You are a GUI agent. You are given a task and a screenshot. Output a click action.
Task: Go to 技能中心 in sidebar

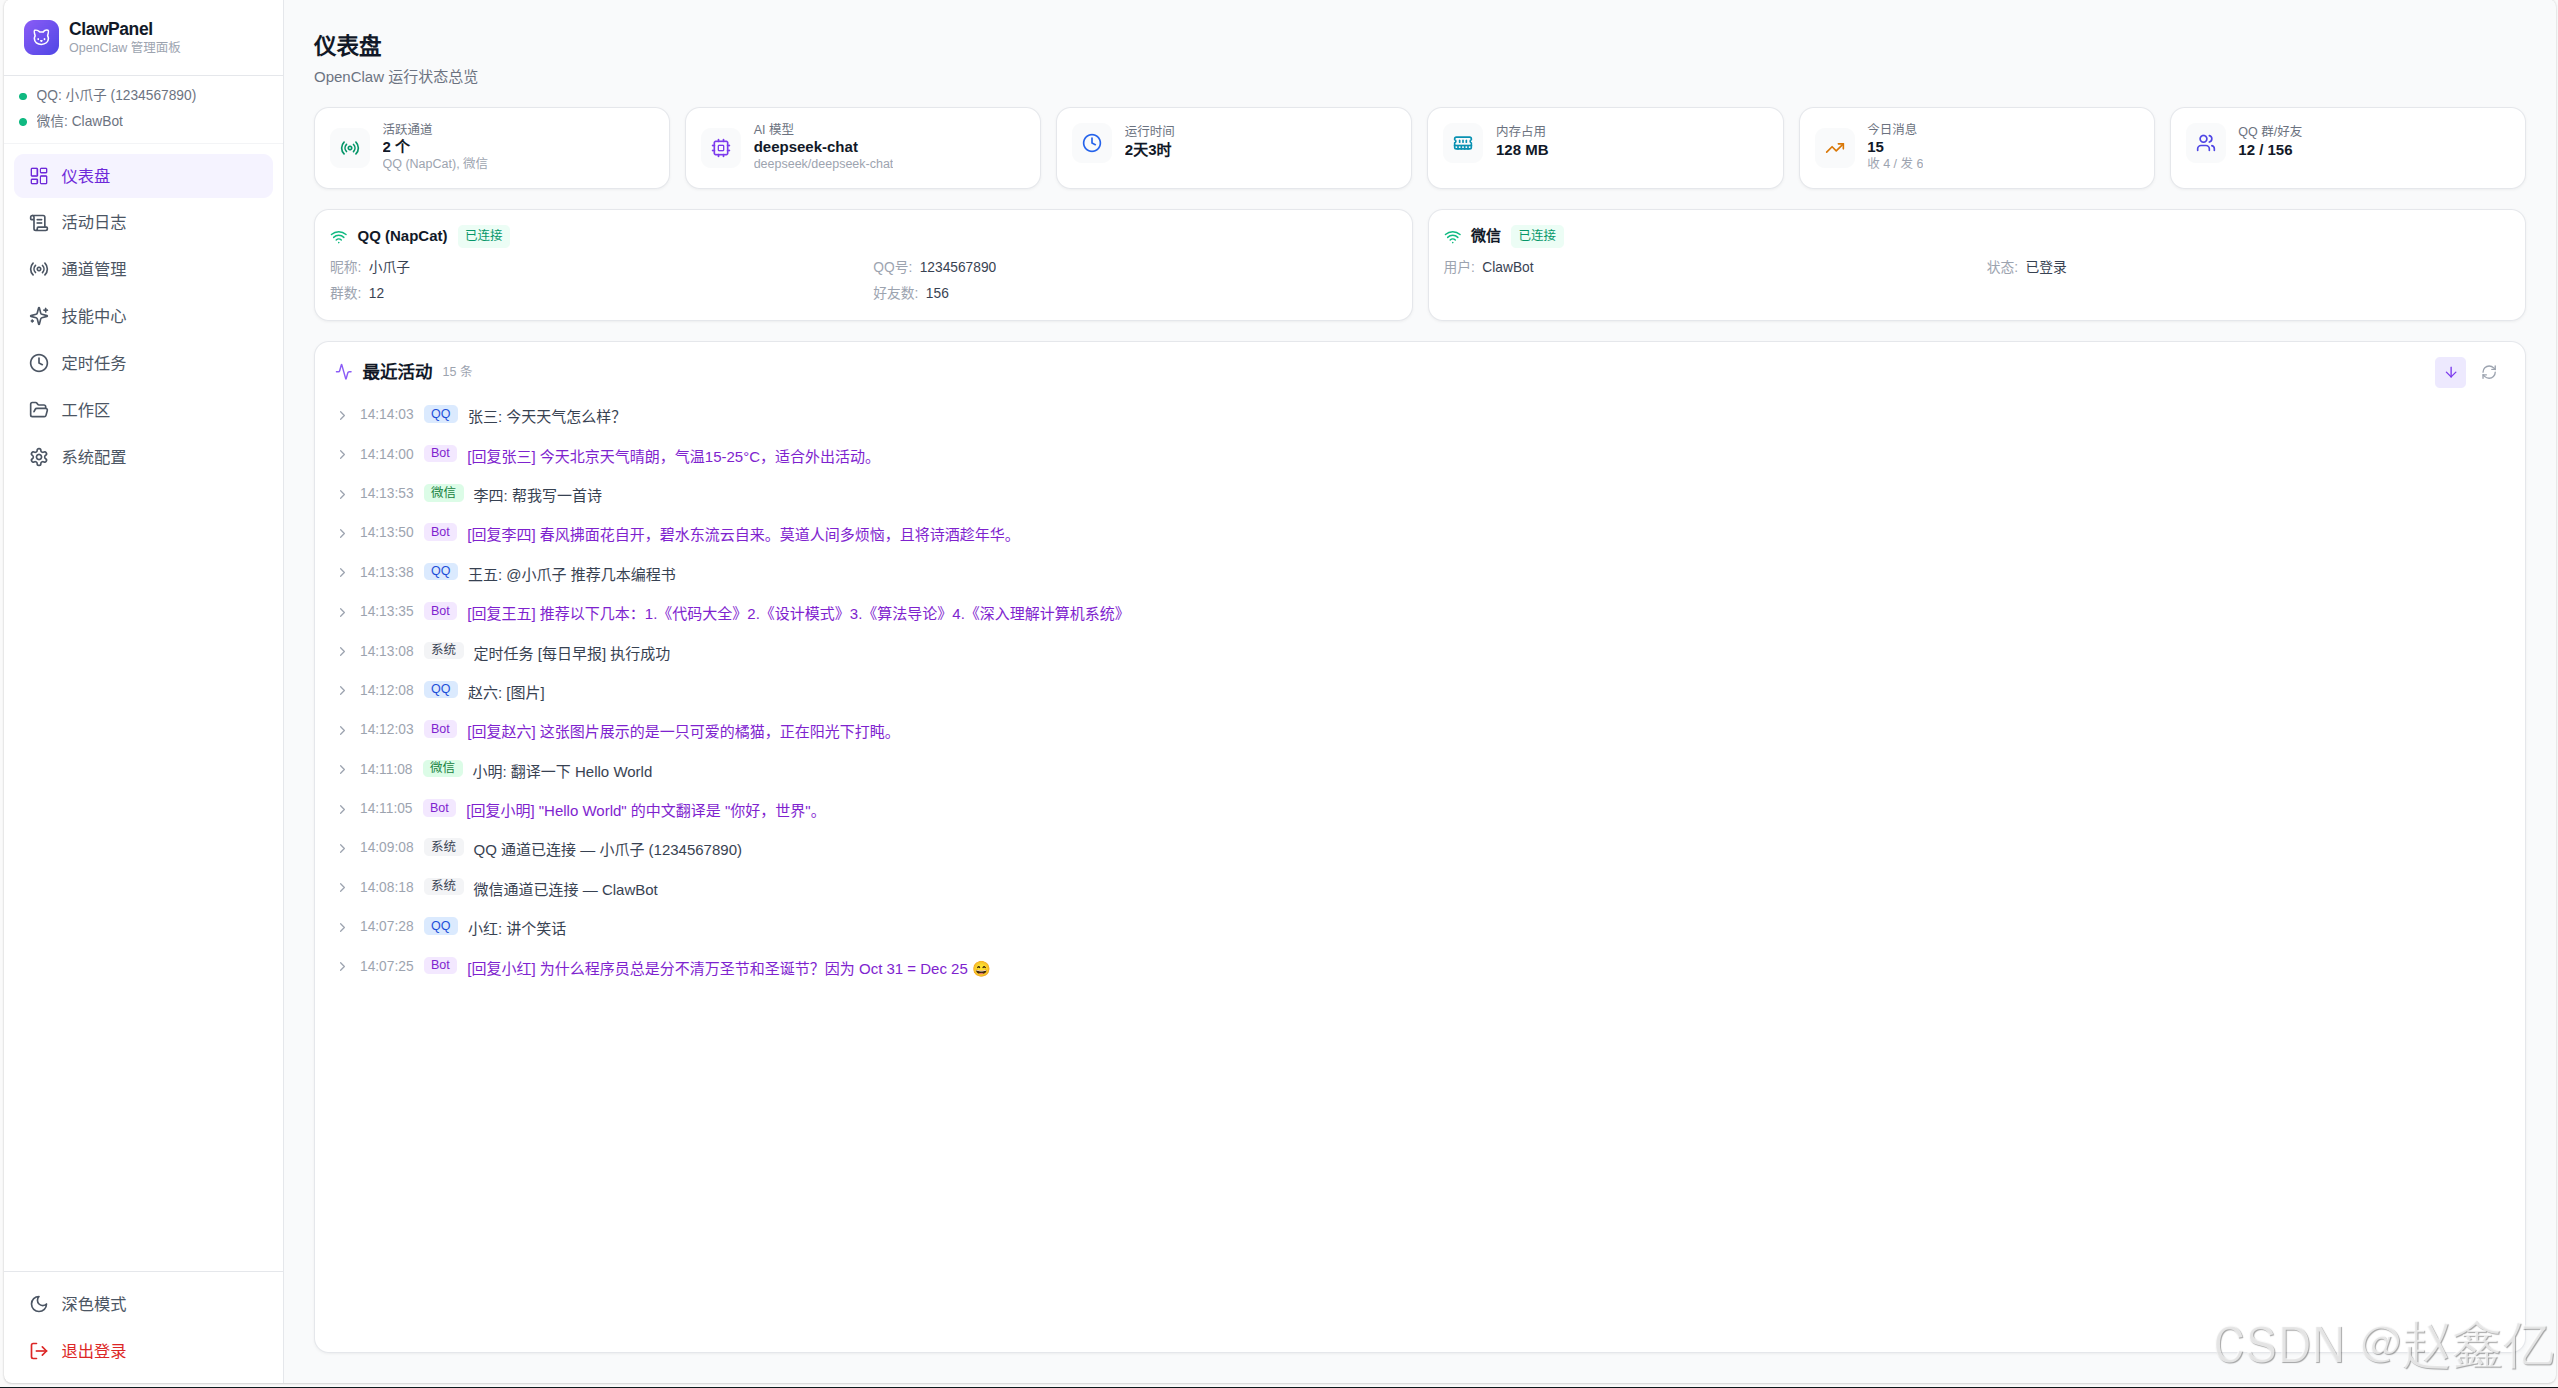coord(93,316)
